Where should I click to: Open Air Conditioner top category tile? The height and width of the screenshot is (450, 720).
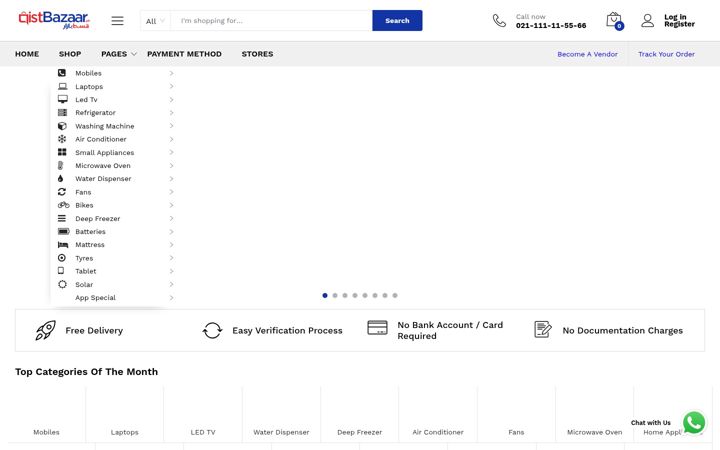(x=438, y=414)
